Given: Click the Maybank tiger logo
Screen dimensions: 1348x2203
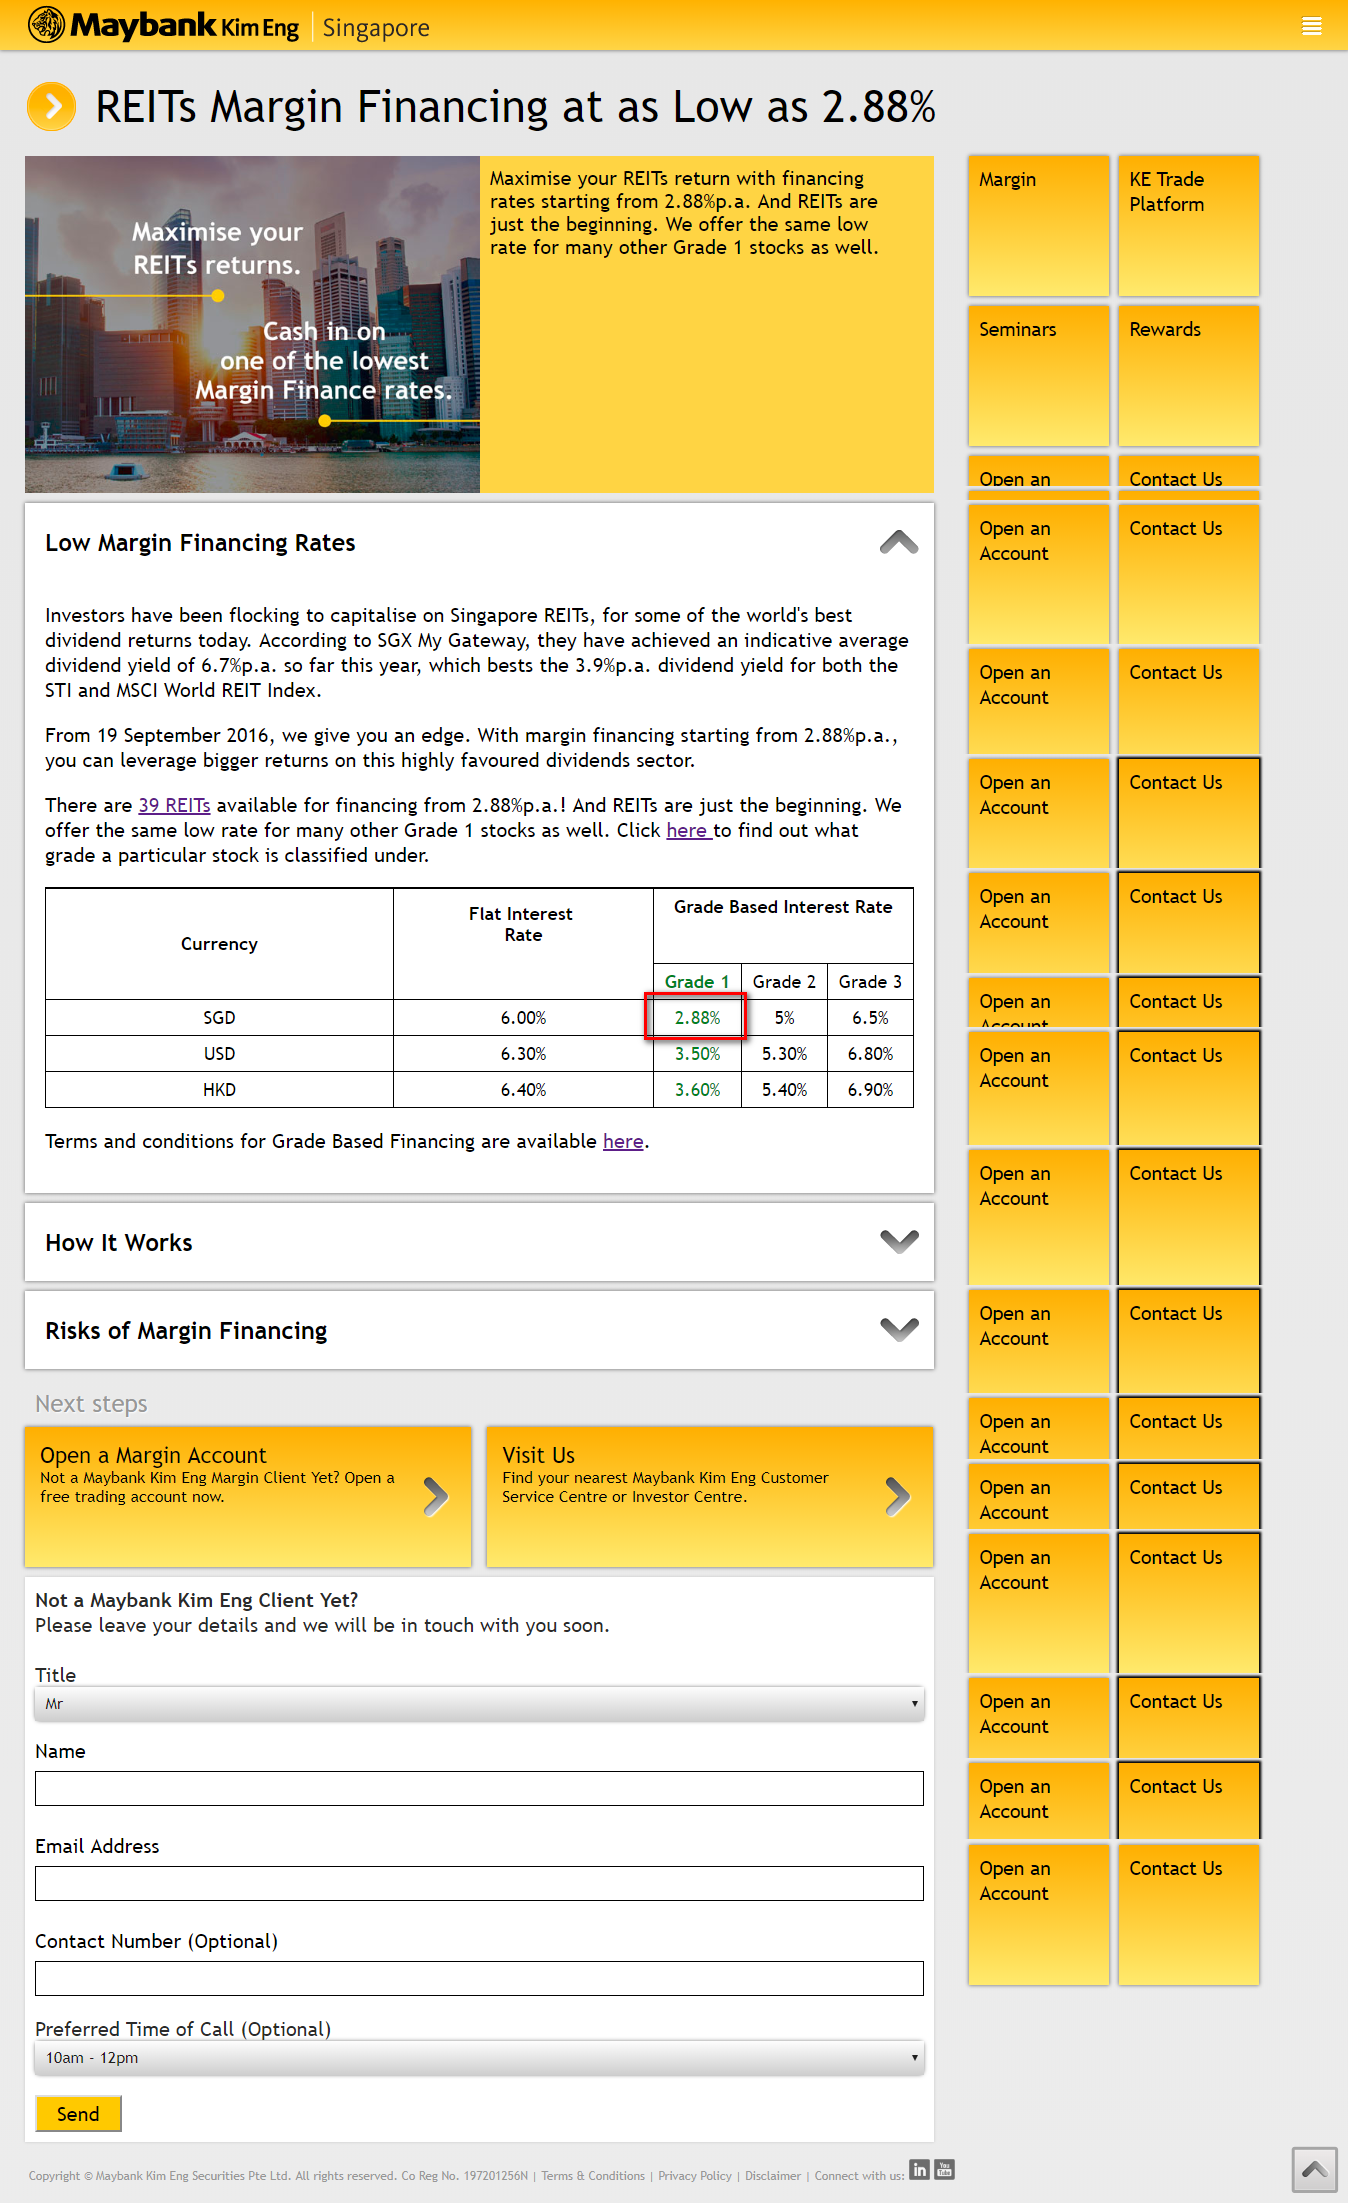Looking at the screenshot, I should 46,25.
